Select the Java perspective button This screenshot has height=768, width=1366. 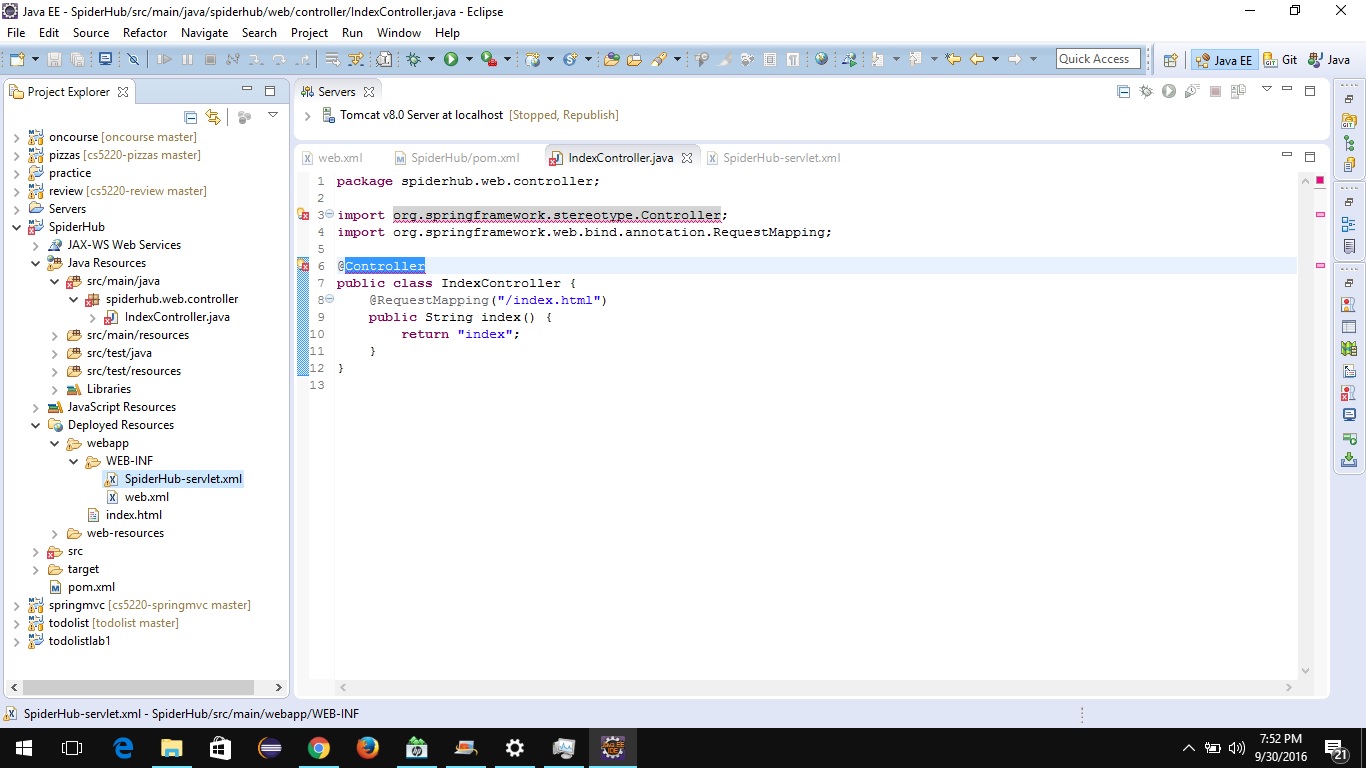coord(1329,60)
